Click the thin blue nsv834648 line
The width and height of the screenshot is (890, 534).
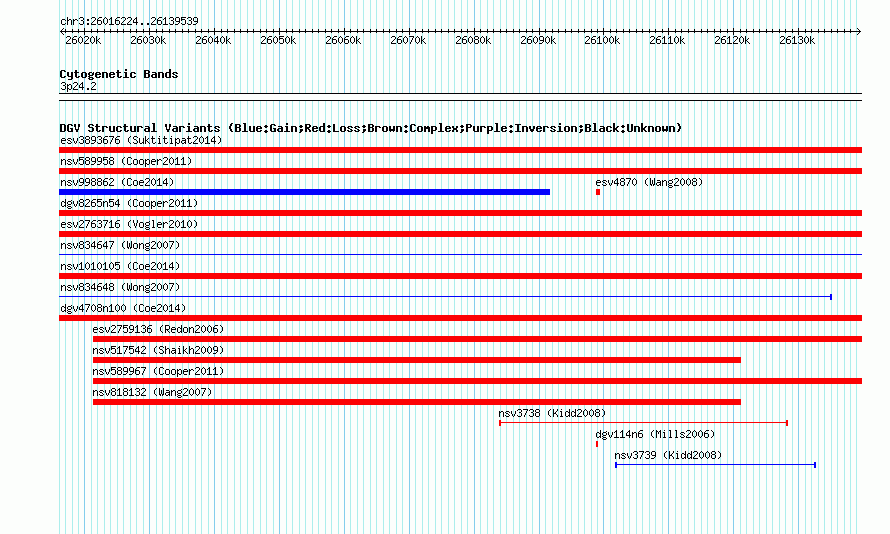446,297
